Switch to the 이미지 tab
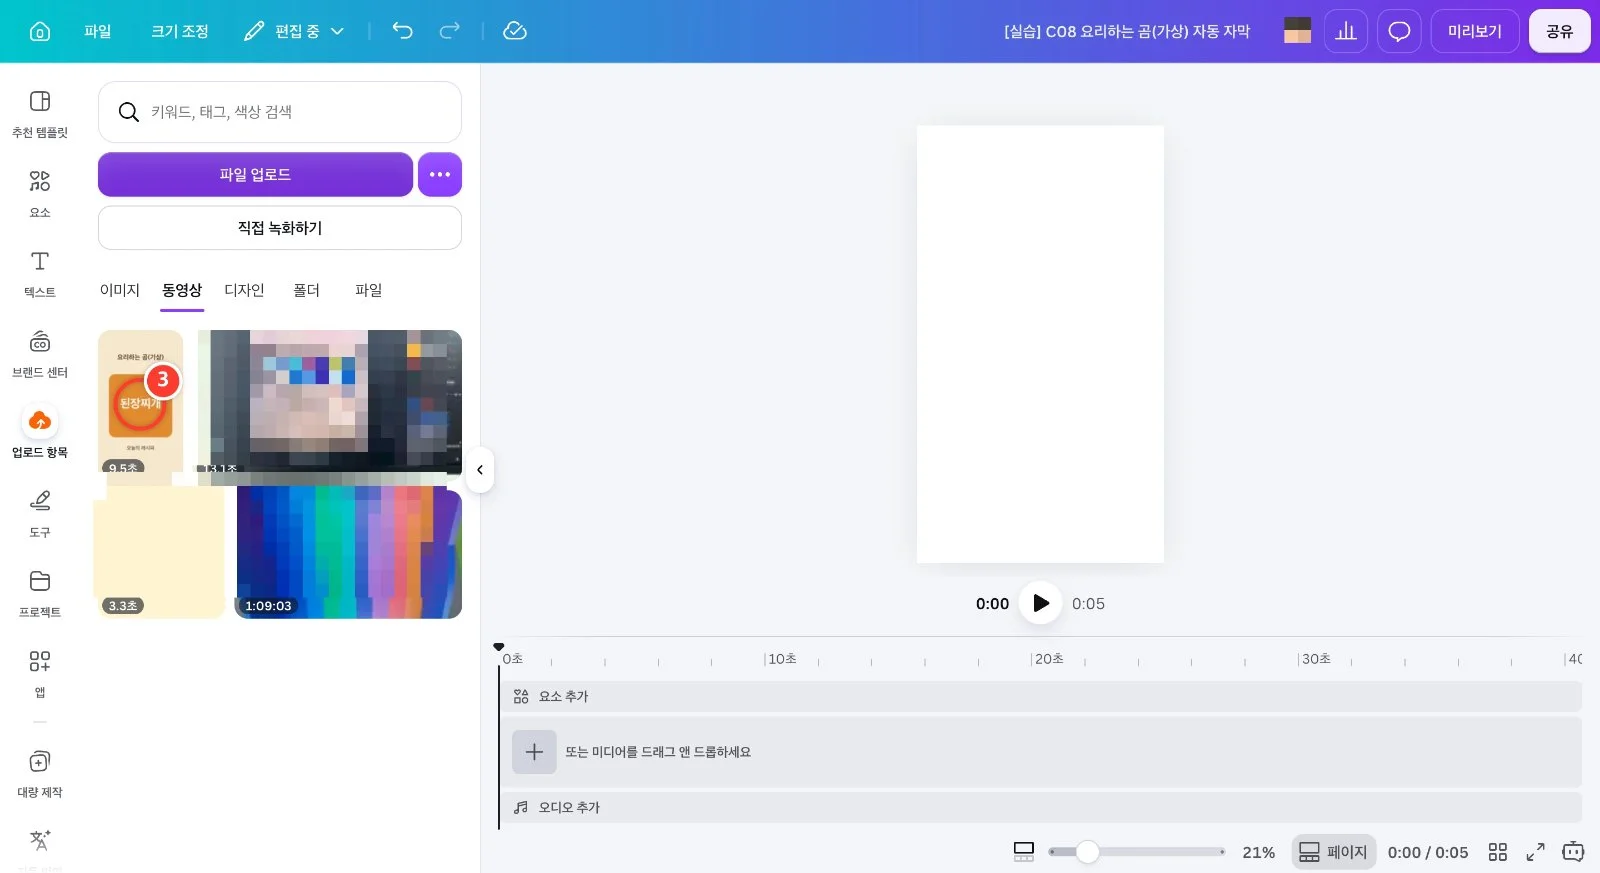The width and height of the screenshot is (1600, 873). pos(120,290)
